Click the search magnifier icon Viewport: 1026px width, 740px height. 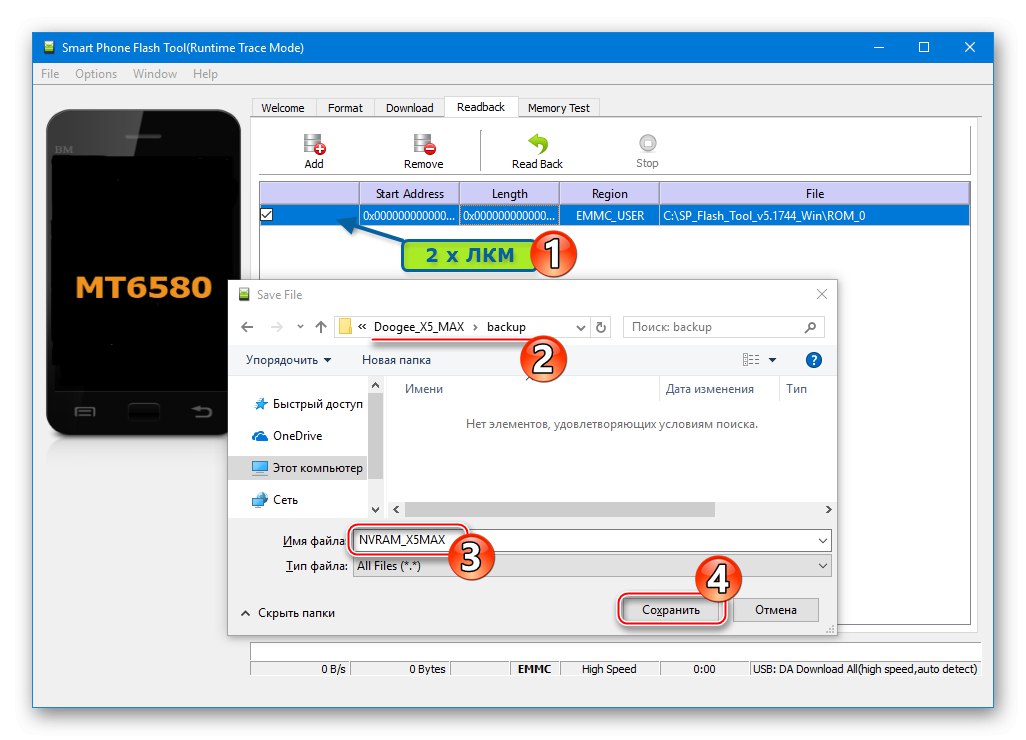coord(810,326)
